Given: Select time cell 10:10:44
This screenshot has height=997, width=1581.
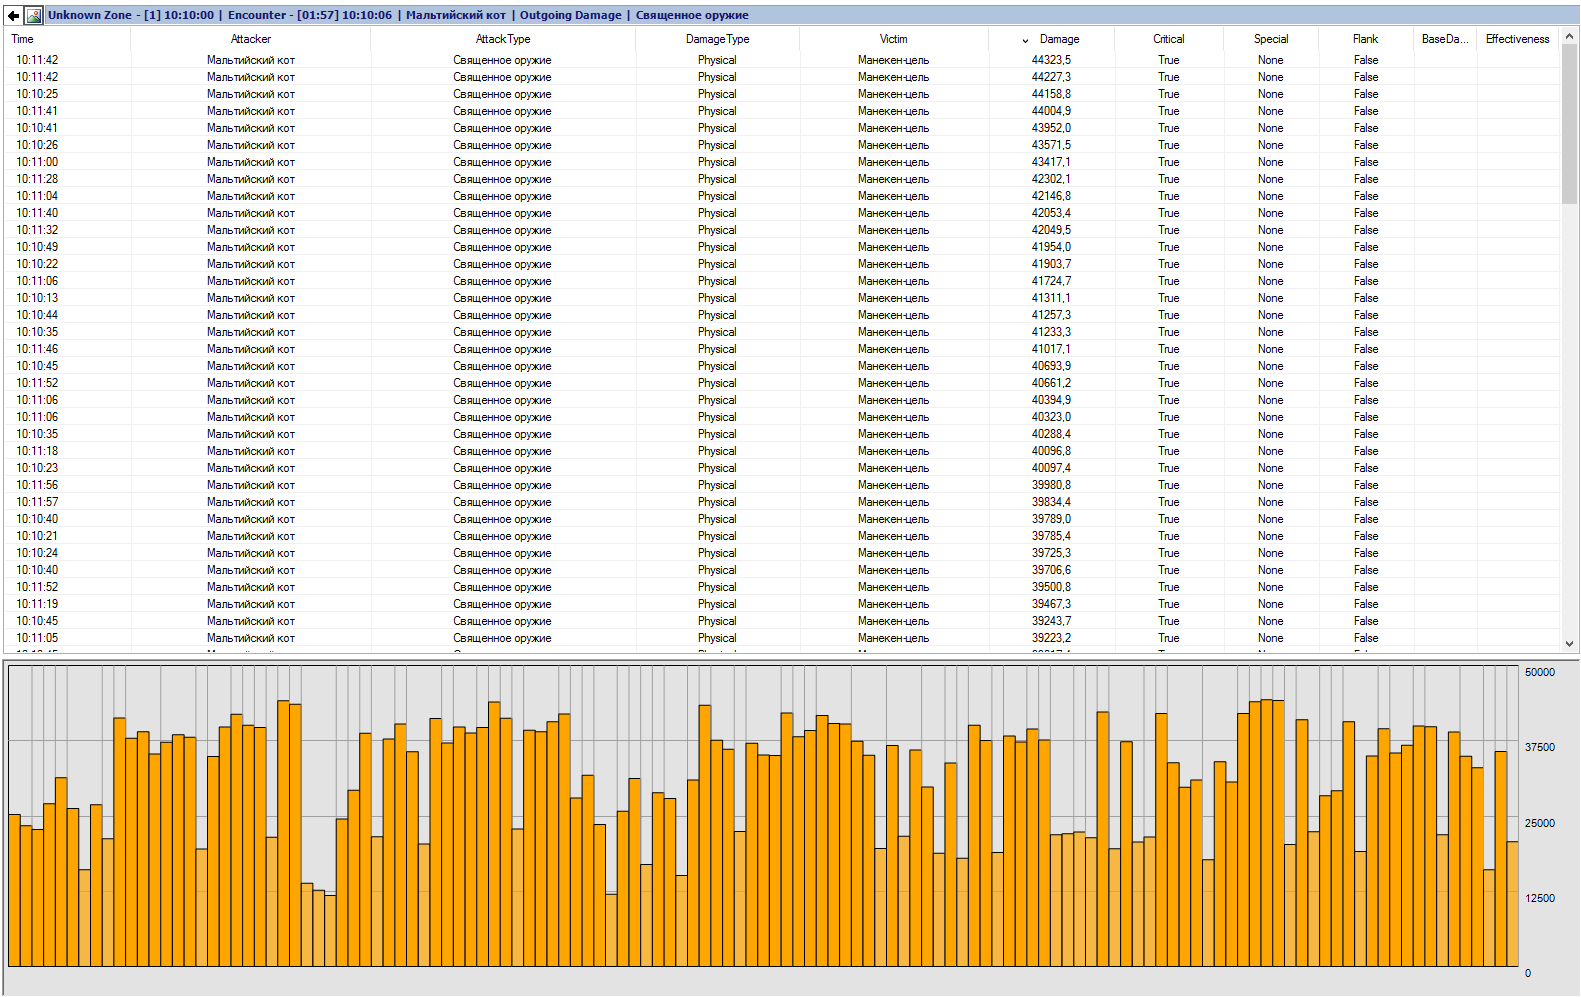Looking at the screenshot, I should pos(37,315).
